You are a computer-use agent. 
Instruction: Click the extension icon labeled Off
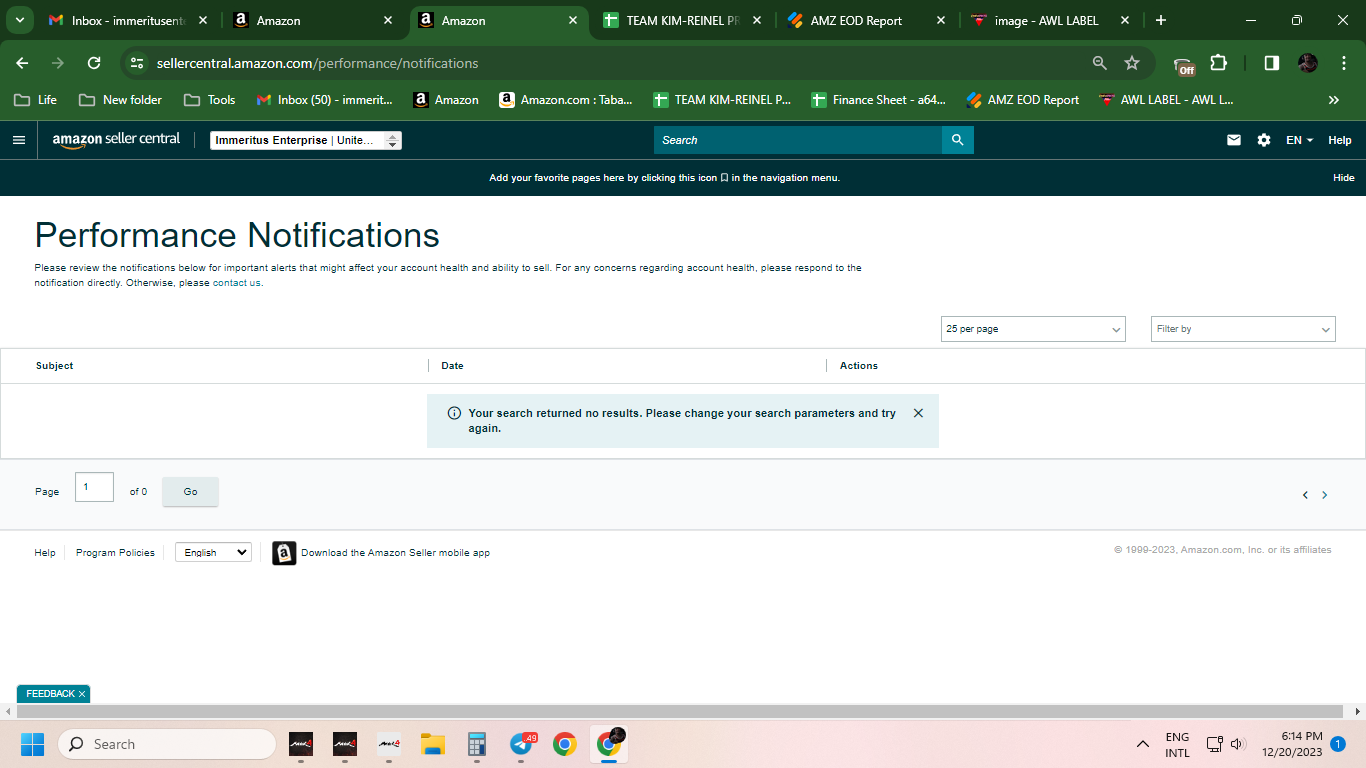(x=1184, y=65)
